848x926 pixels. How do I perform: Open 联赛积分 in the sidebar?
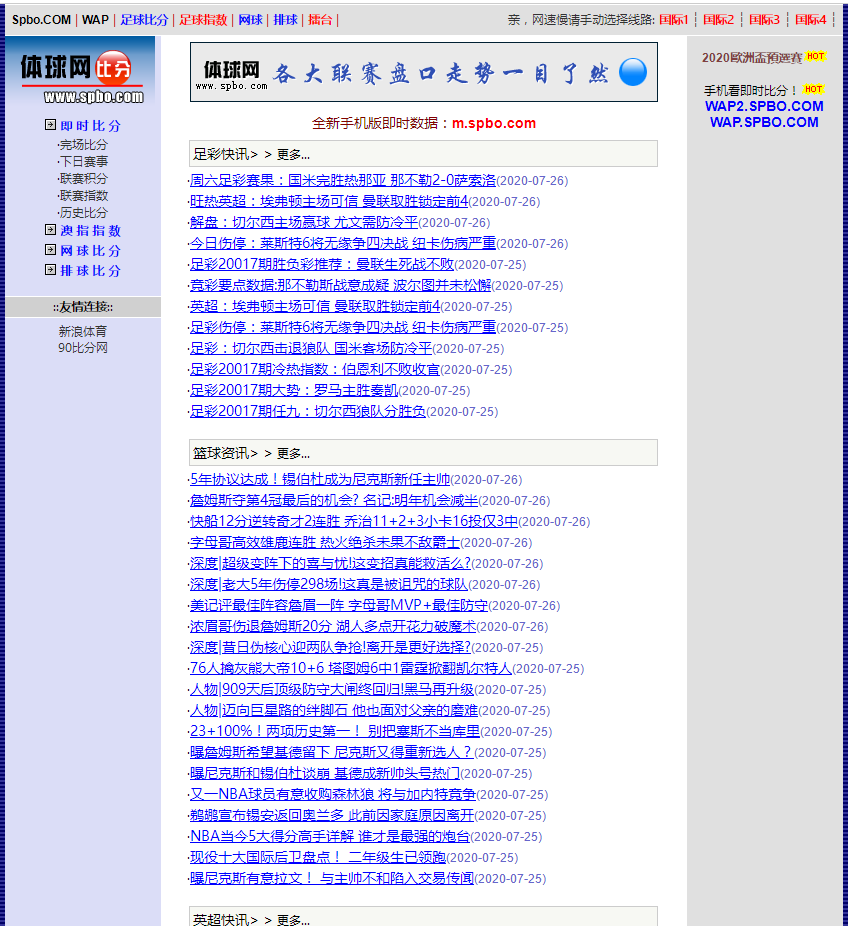point(84,179)
